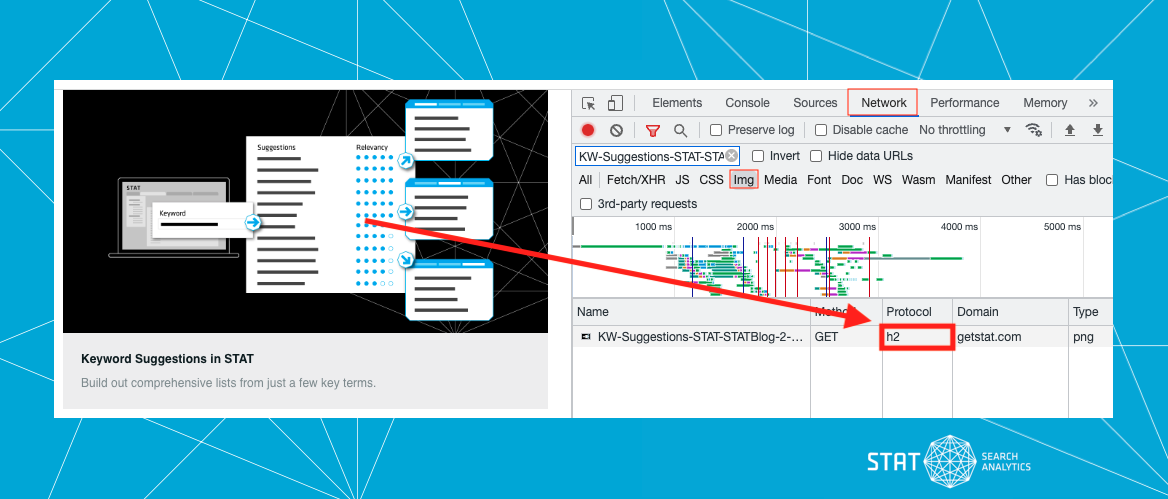This screenshot has height=499, width=1168.
Task: Open the No throttling dropdown
Action: 965,130
